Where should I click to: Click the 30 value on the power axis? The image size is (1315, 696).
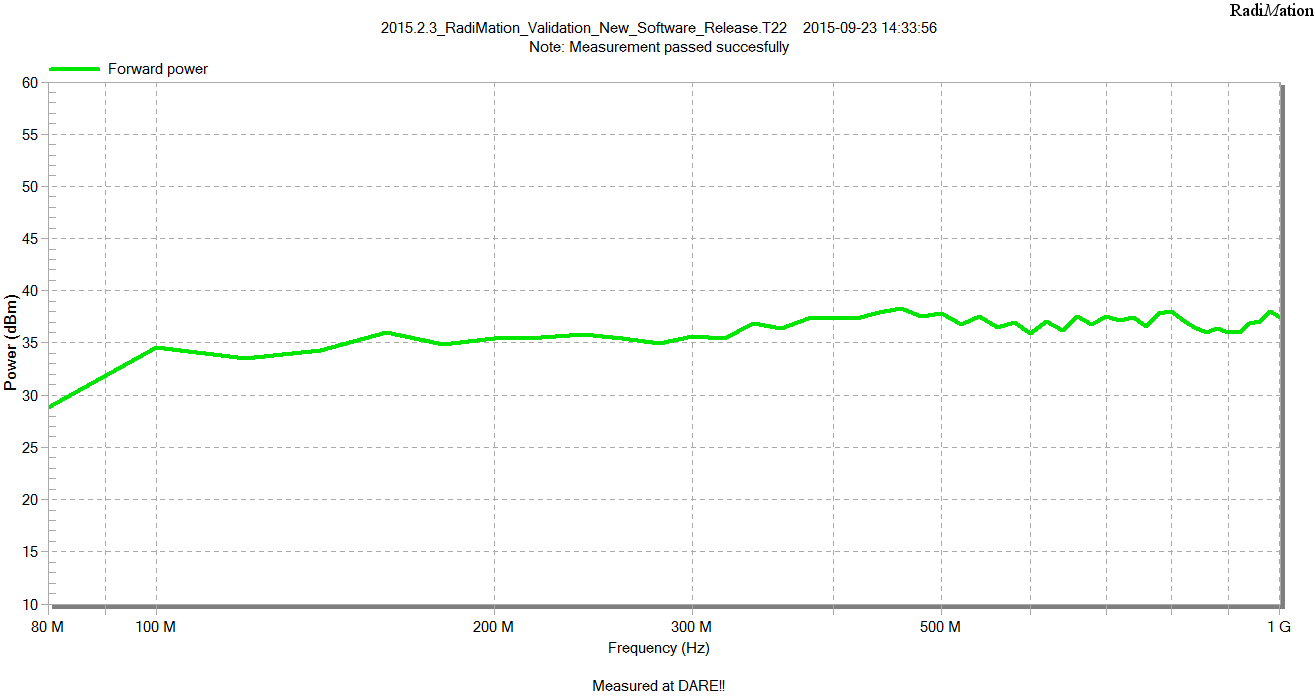tap(29, 396)
